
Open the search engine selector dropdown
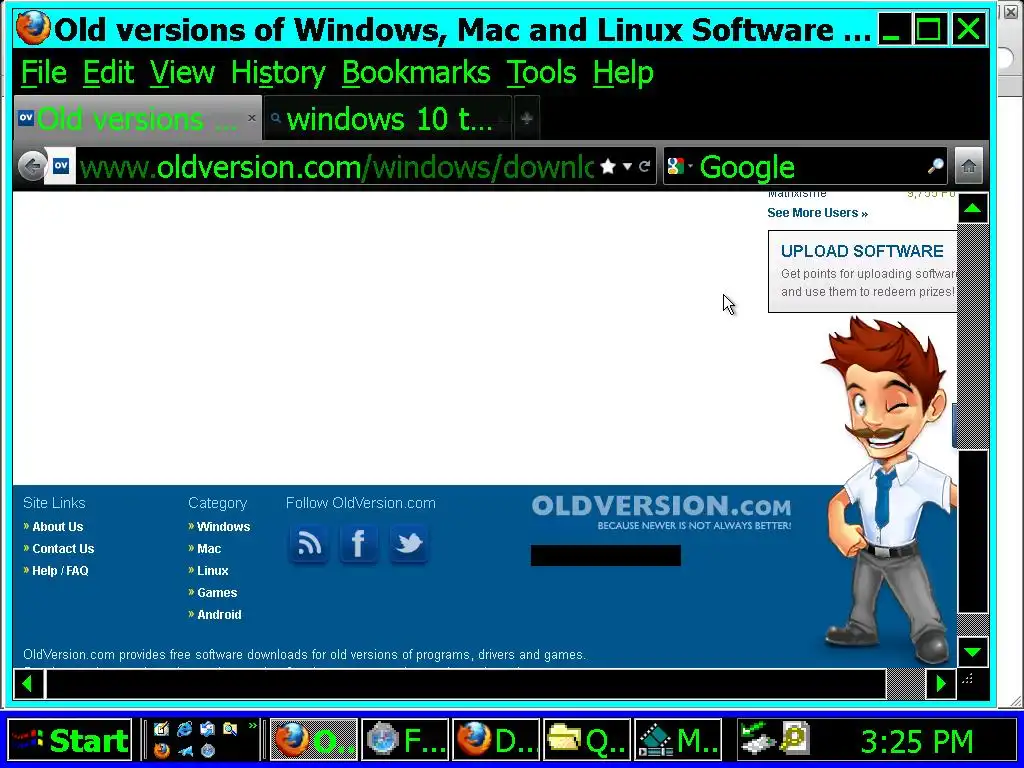(x=679, y=167)
